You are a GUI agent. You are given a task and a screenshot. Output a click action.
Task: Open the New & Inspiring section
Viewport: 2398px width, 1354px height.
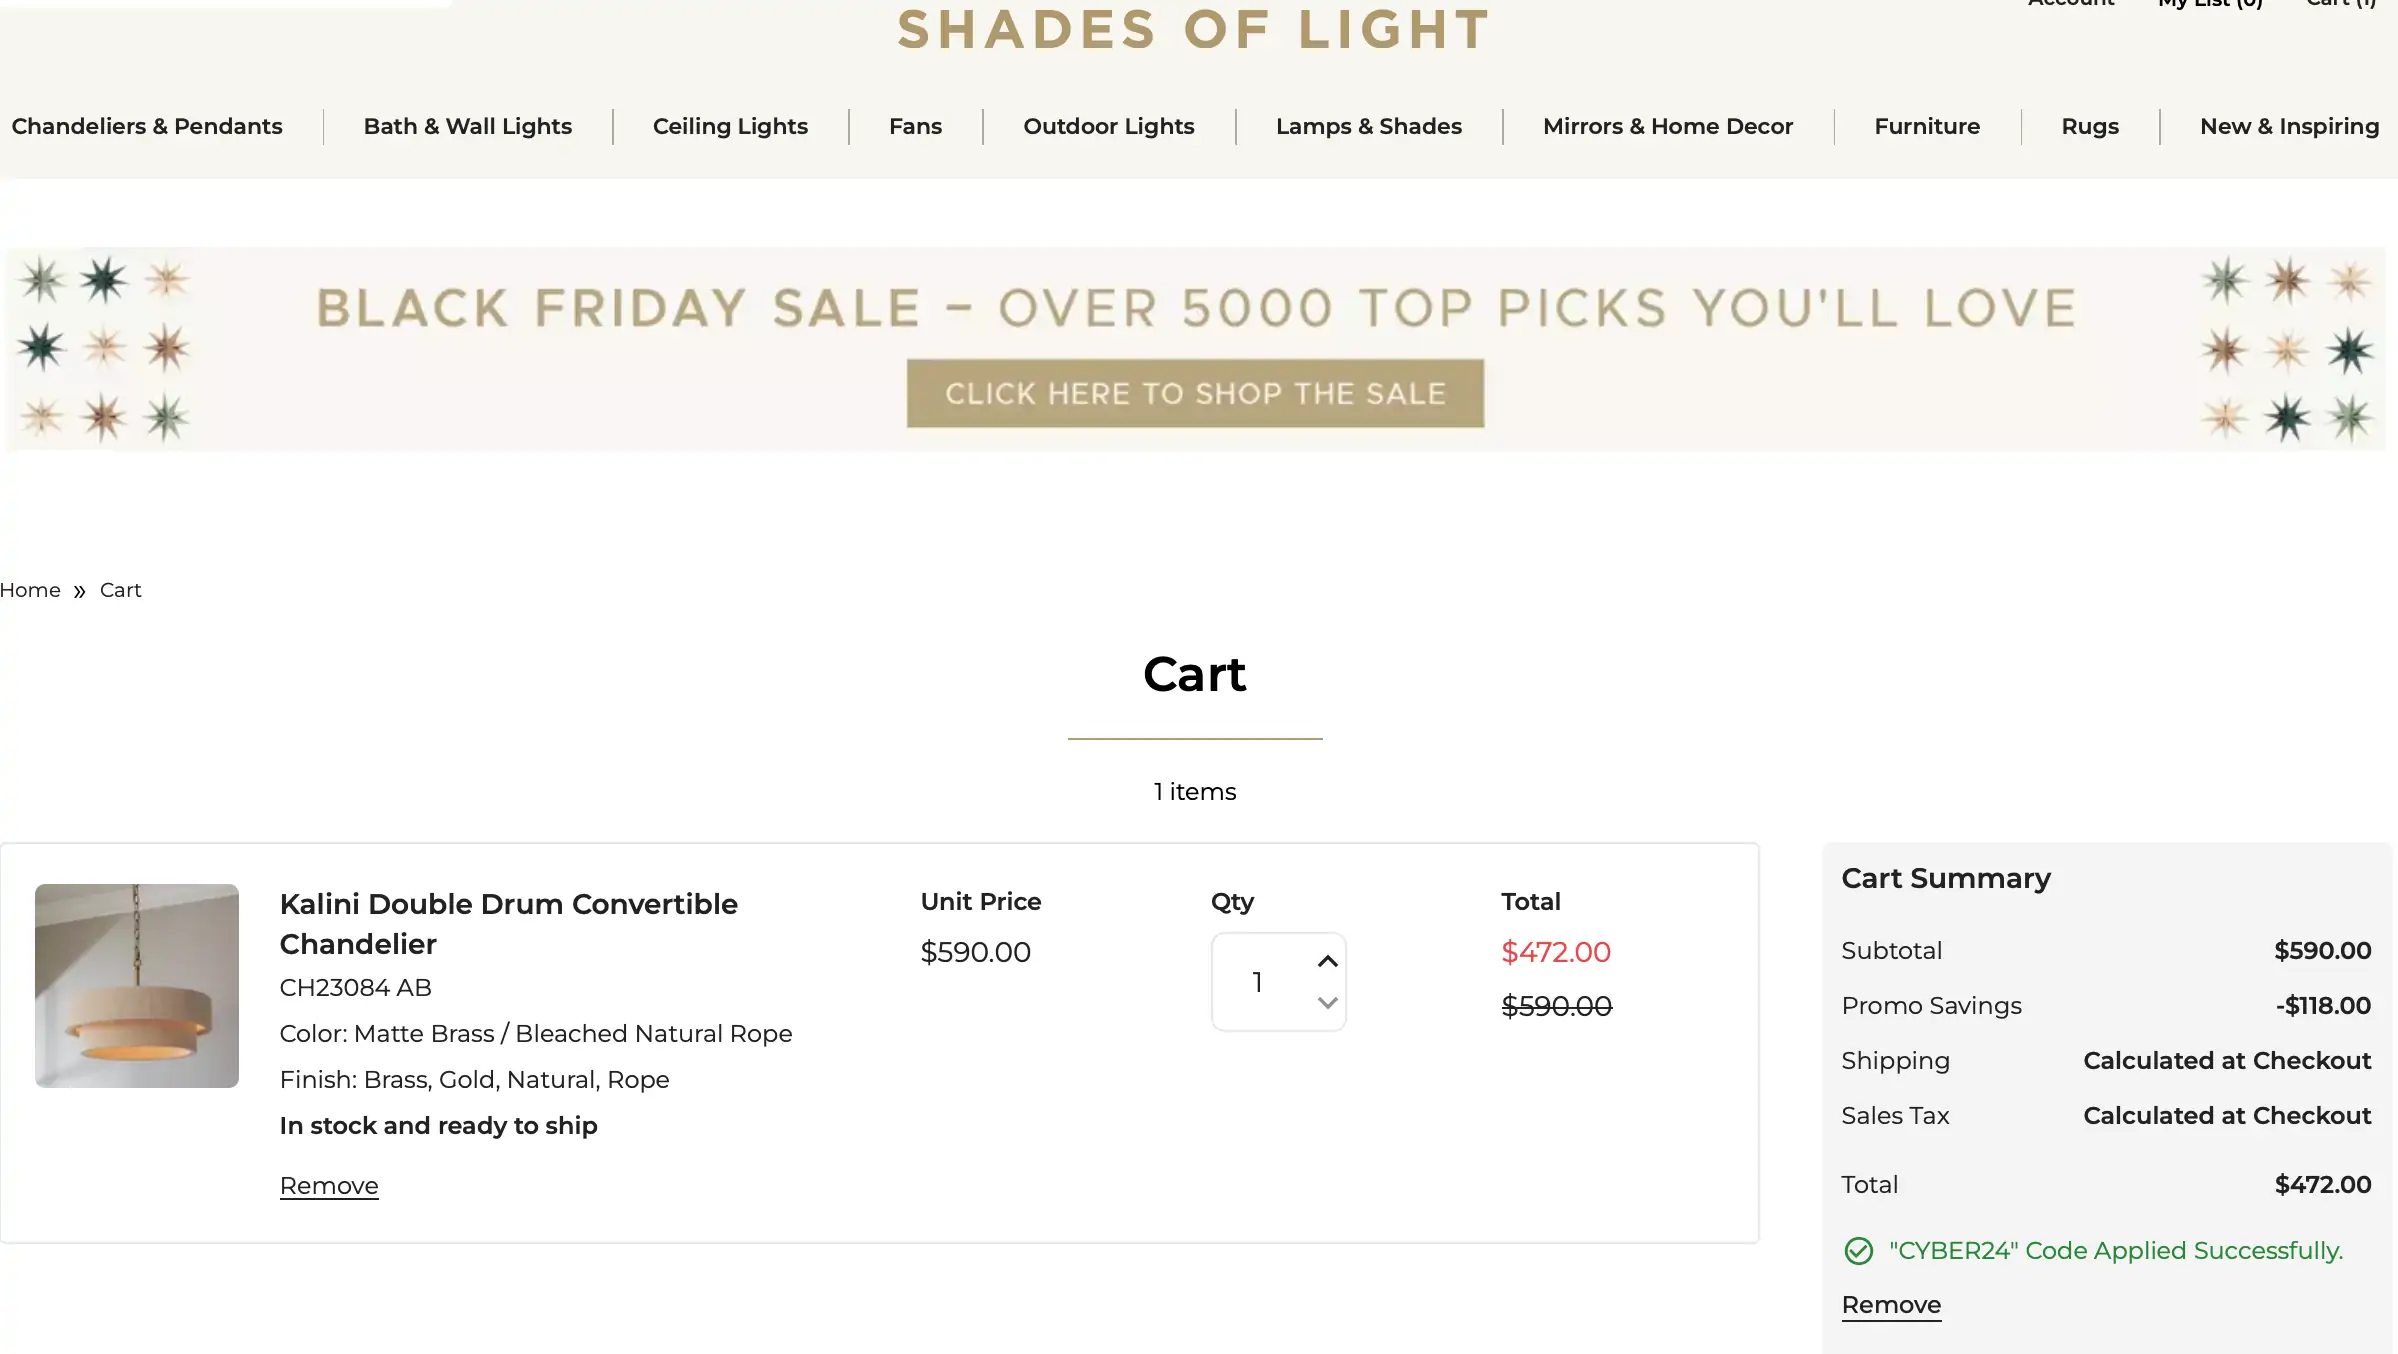(x=2289, y=126)
